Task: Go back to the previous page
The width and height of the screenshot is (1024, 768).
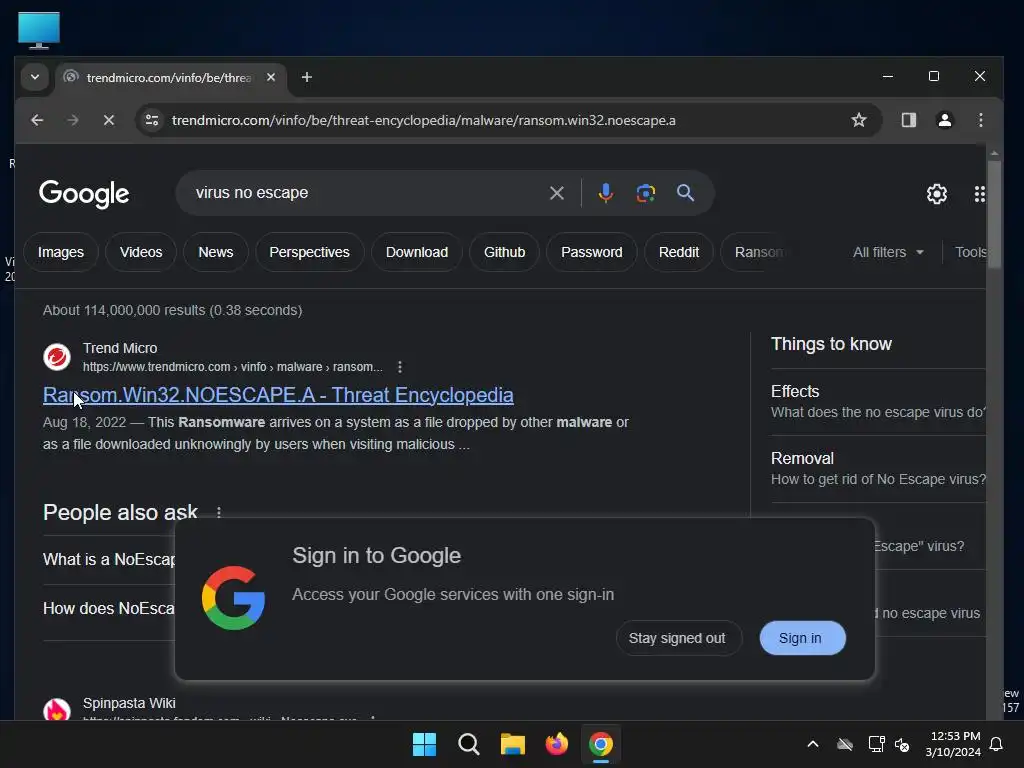Action: (37, 120)
